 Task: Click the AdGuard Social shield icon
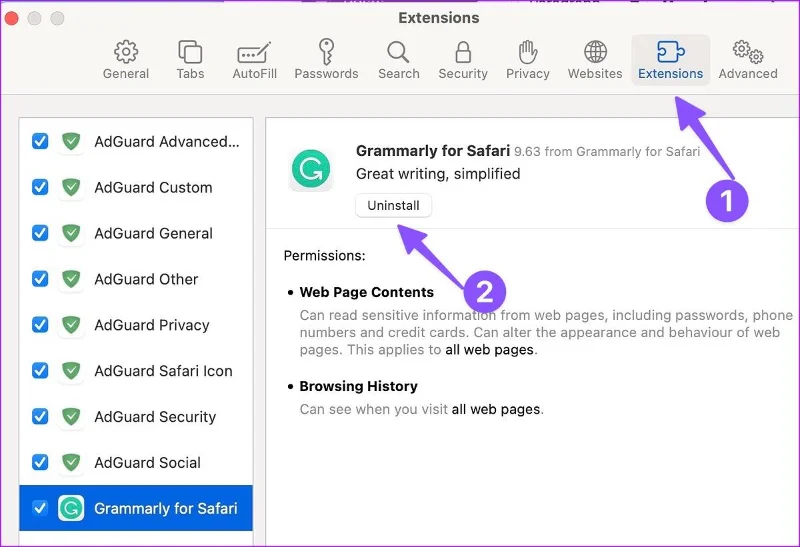pyautogui.click(x=71, y=462)
